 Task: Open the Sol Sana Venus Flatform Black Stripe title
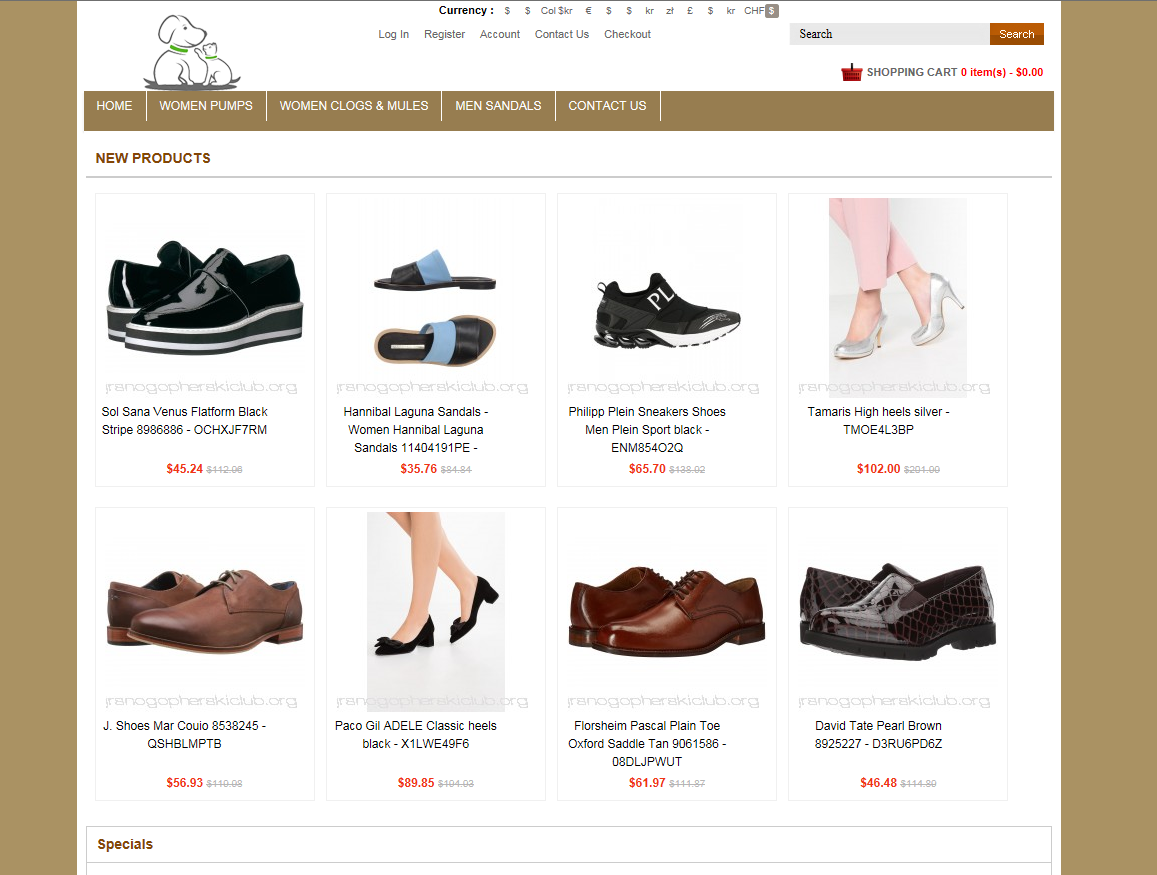(x=184, y=421)
